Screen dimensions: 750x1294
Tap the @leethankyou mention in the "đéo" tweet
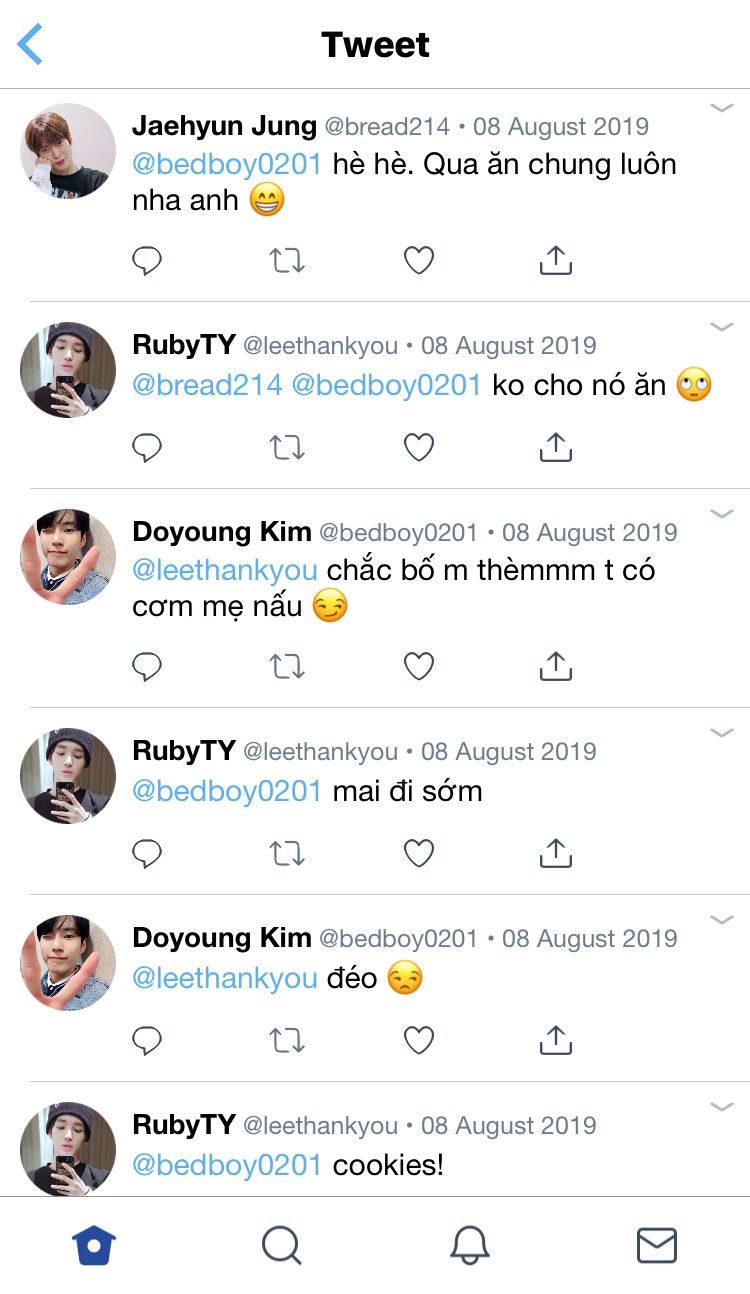coord(225,978)
